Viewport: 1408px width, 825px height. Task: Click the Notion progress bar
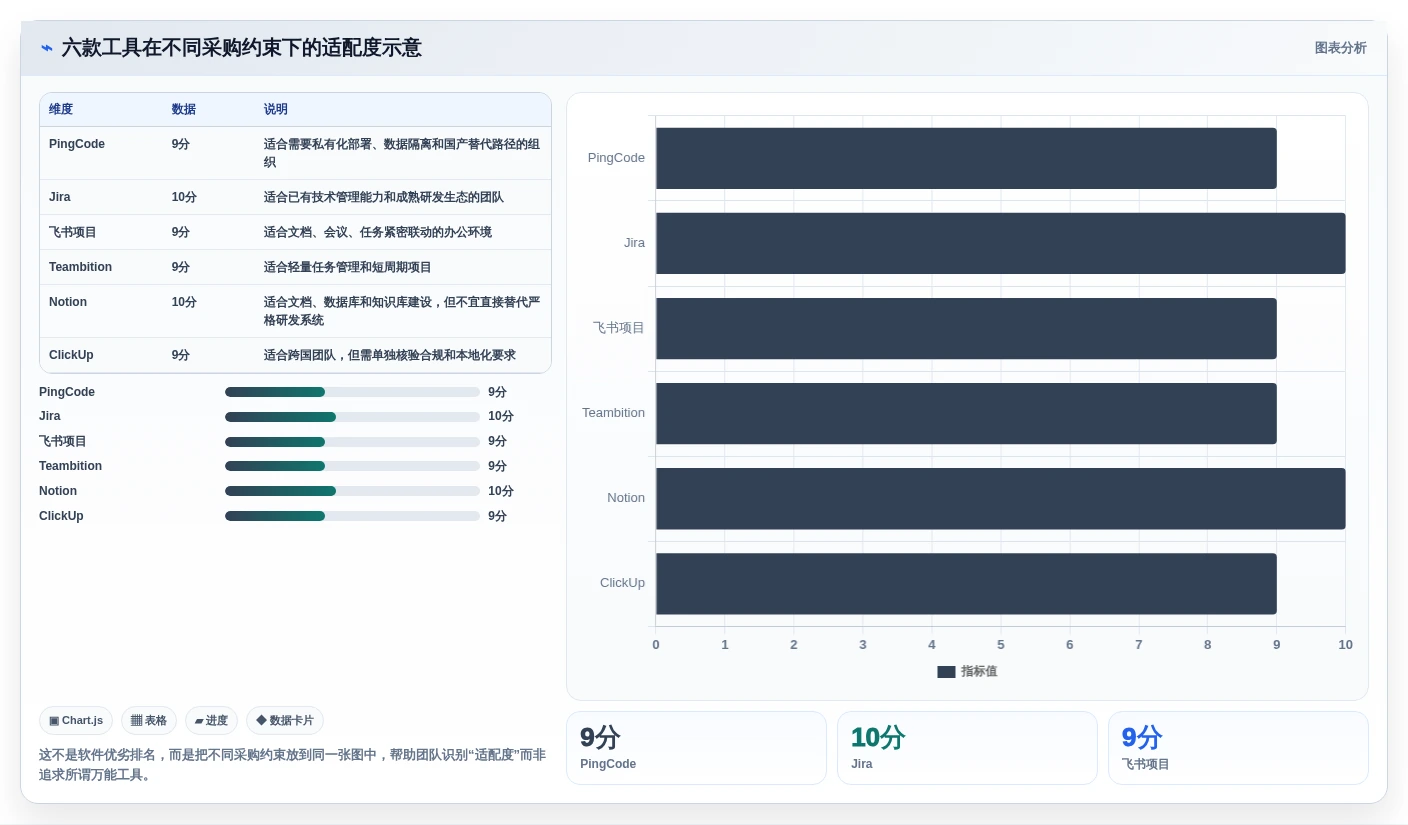[x=352, y=491]
